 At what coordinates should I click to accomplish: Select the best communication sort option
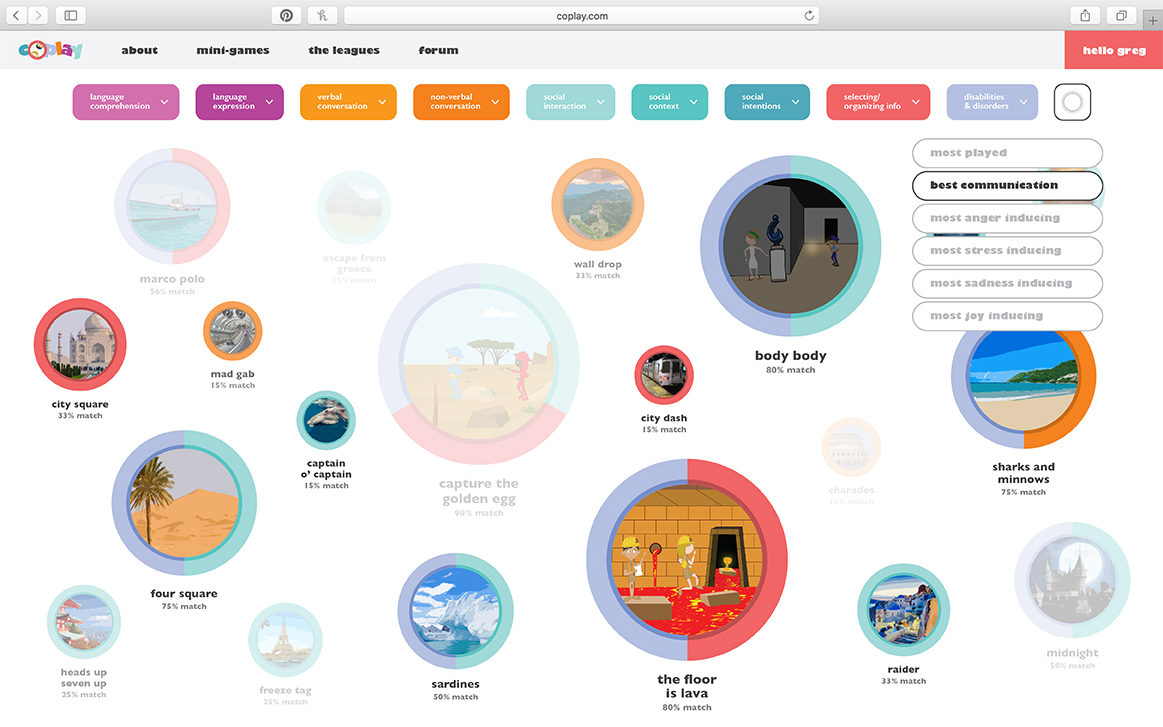[x=1007, y=185]
